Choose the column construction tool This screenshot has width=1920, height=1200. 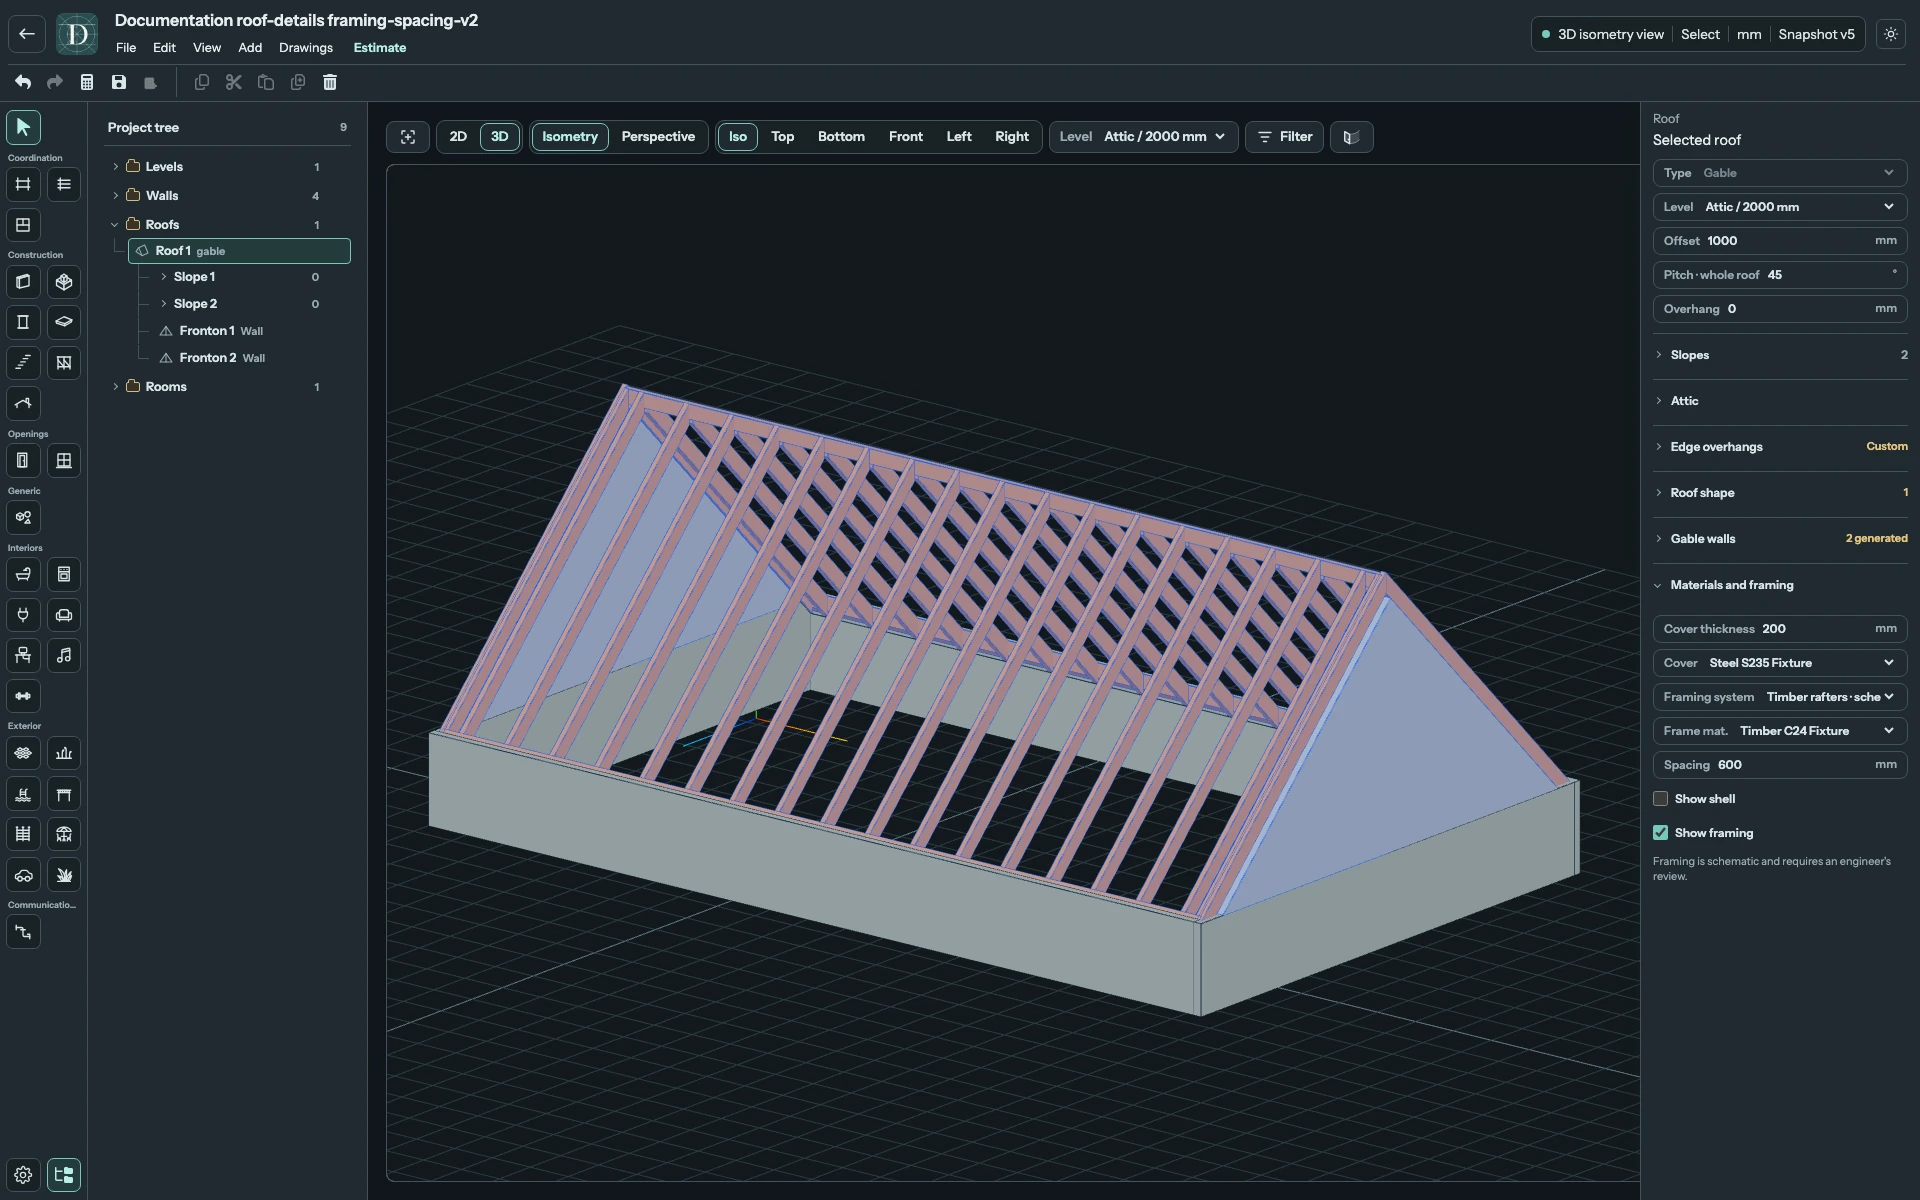pyautogui.click(x=23, y=322)
